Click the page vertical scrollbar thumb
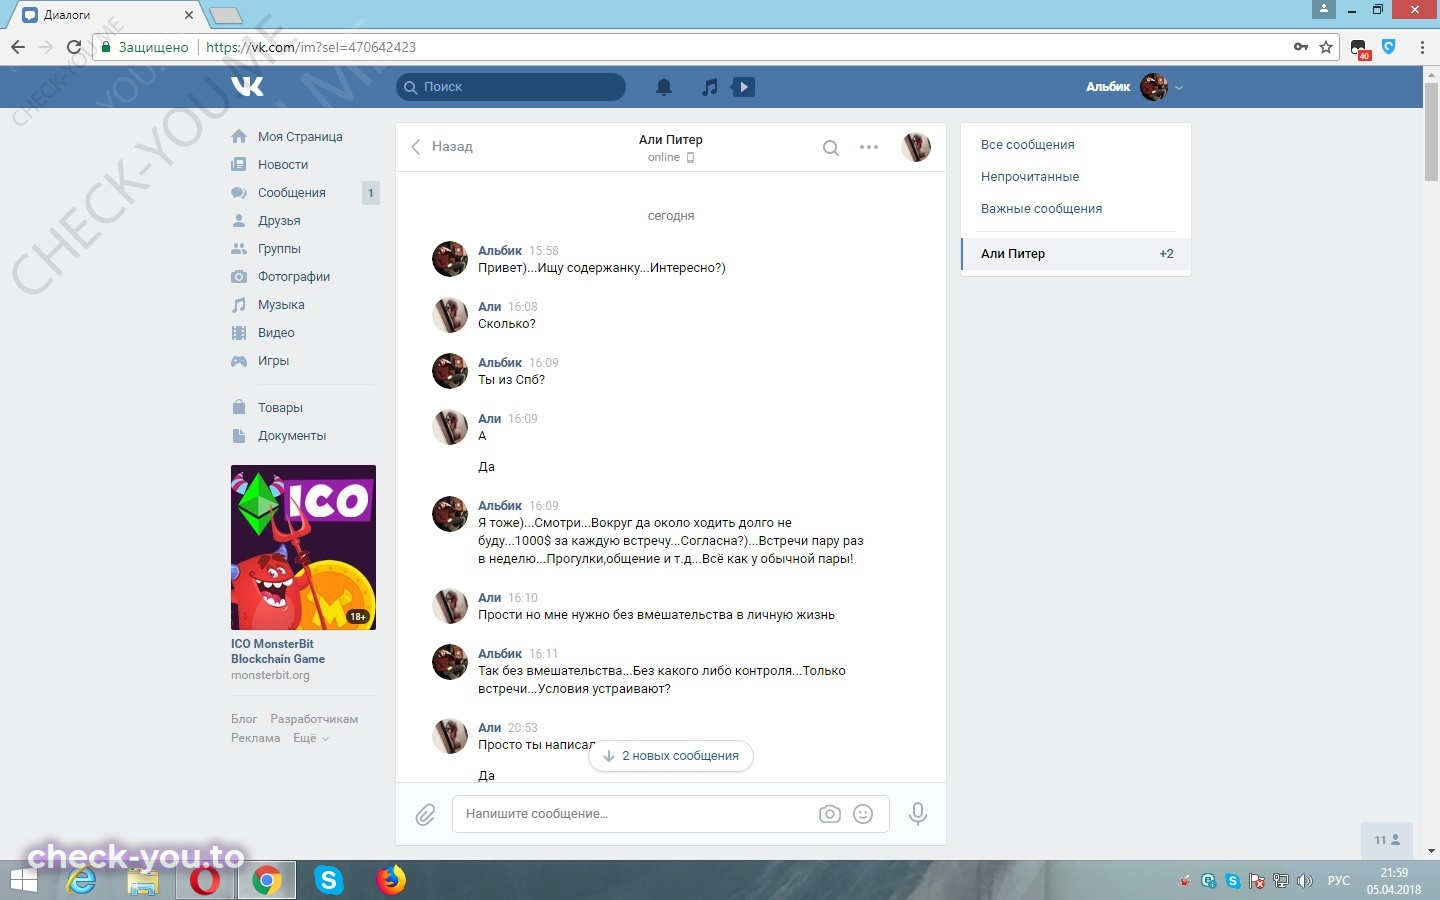 pos(1431,133)
